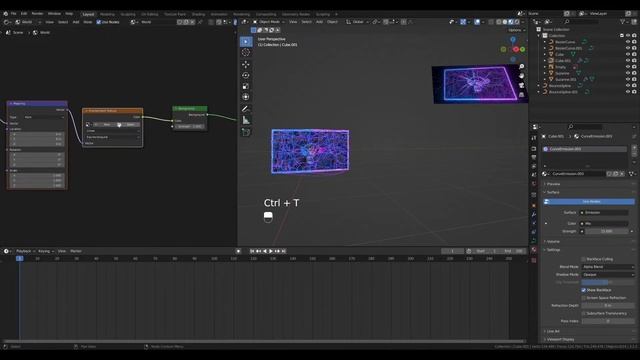This screenshot has height=360, width=640.
Task: Open the Object Mode dropdown
Action: [x=269, y=22]
